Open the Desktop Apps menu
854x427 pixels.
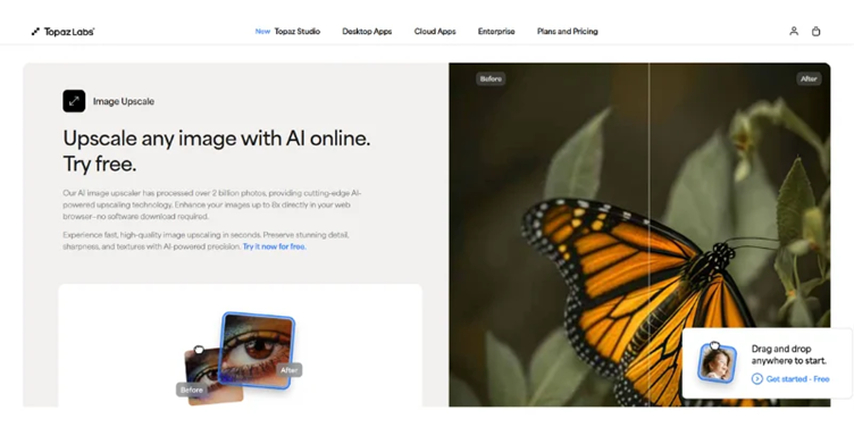coord(367,32)
